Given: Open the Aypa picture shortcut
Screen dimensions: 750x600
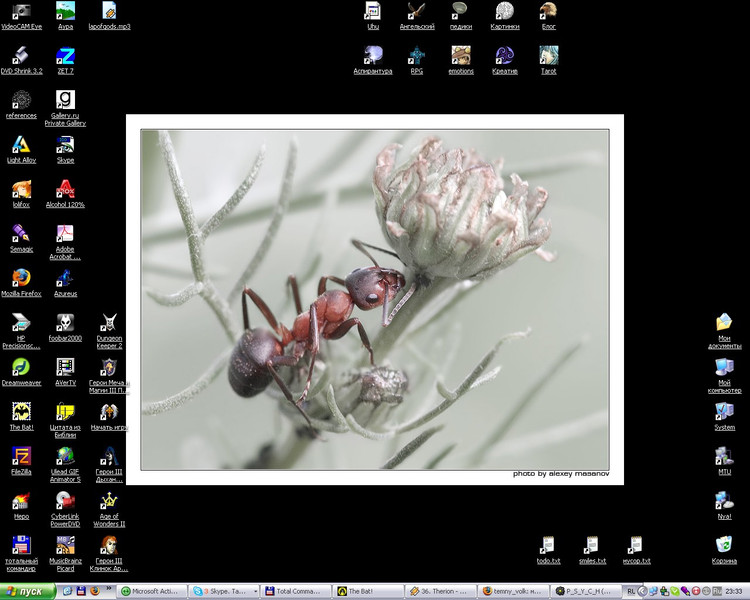Looking at the screenshot, I should pyautogui.click(x=66, y=16).
